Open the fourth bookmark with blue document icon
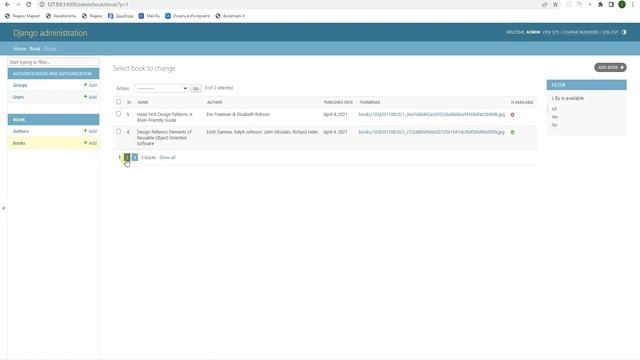This screenshot has height=360, width=640. tap(120, 16)
